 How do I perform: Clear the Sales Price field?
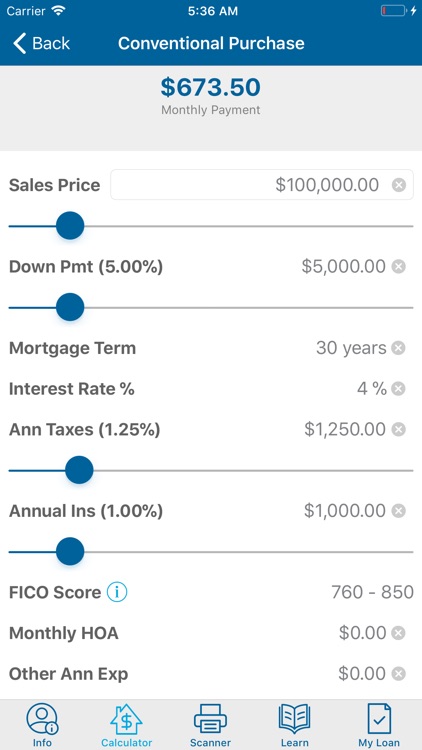coord(399,185)
